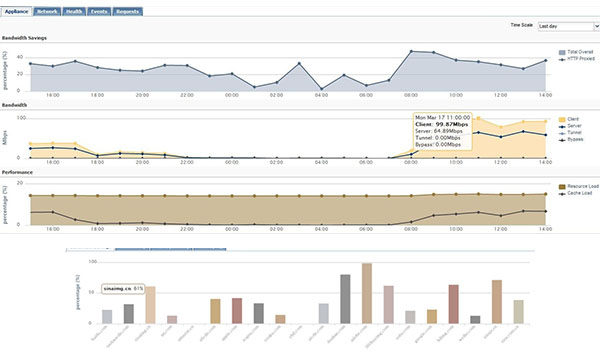Screen dimensions: 600x360
Task: Toggle the Client series legend swatch
Action: 562,120
